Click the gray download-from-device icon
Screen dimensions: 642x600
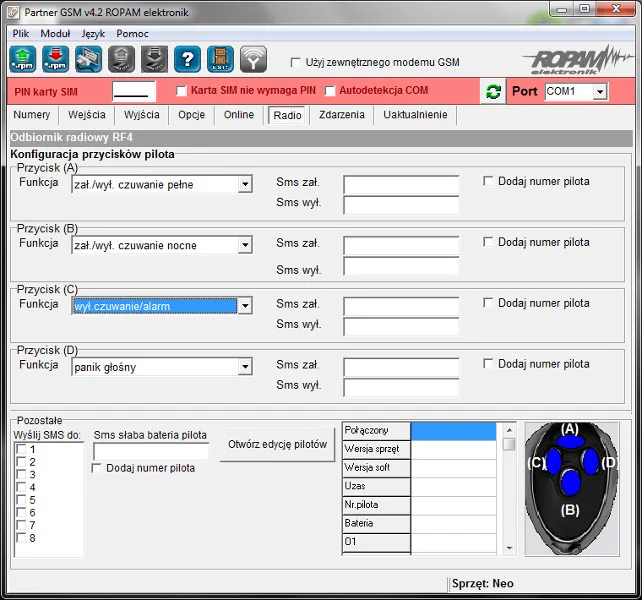[154, 59]
